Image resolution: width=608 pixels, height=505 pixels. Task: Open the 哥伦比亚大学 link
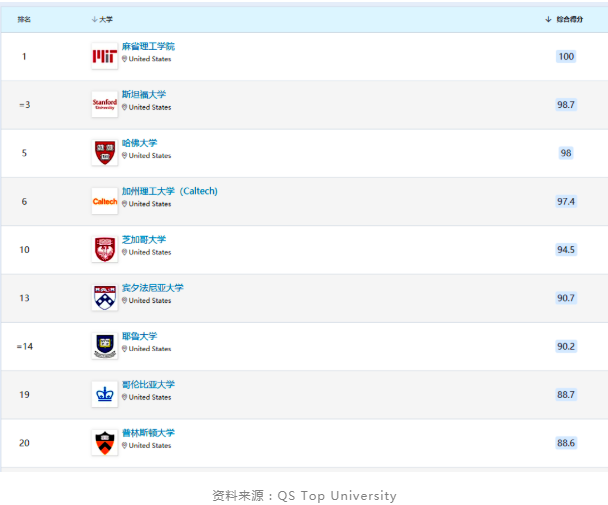tap(148, 384)
